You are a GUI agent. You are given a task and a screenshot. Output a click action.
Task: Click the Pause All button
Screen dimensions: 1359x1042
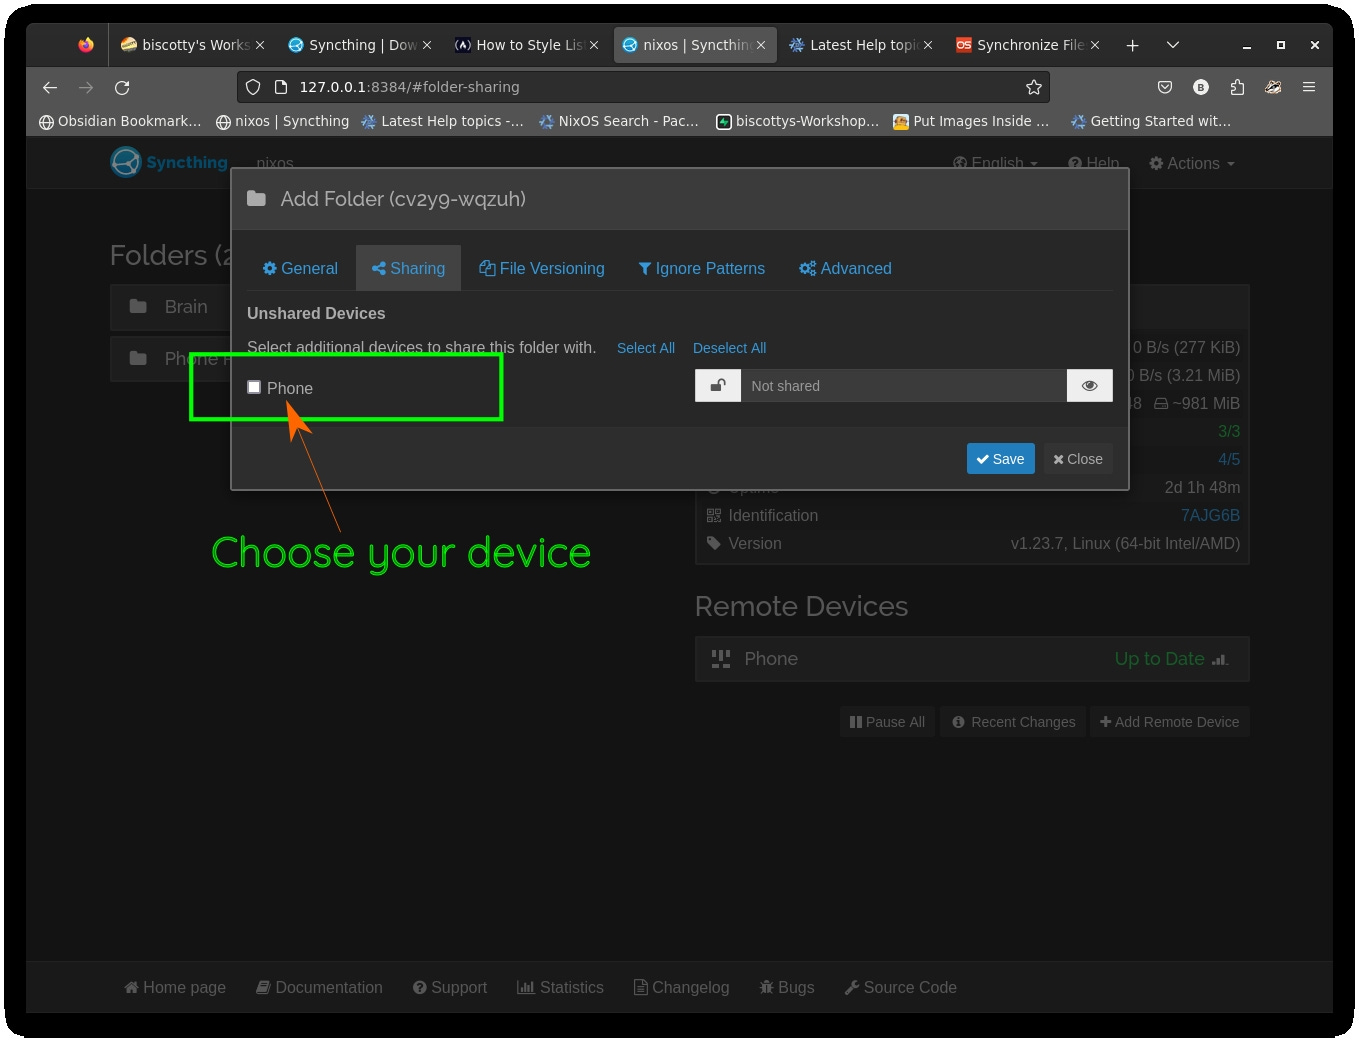(887, 722)
